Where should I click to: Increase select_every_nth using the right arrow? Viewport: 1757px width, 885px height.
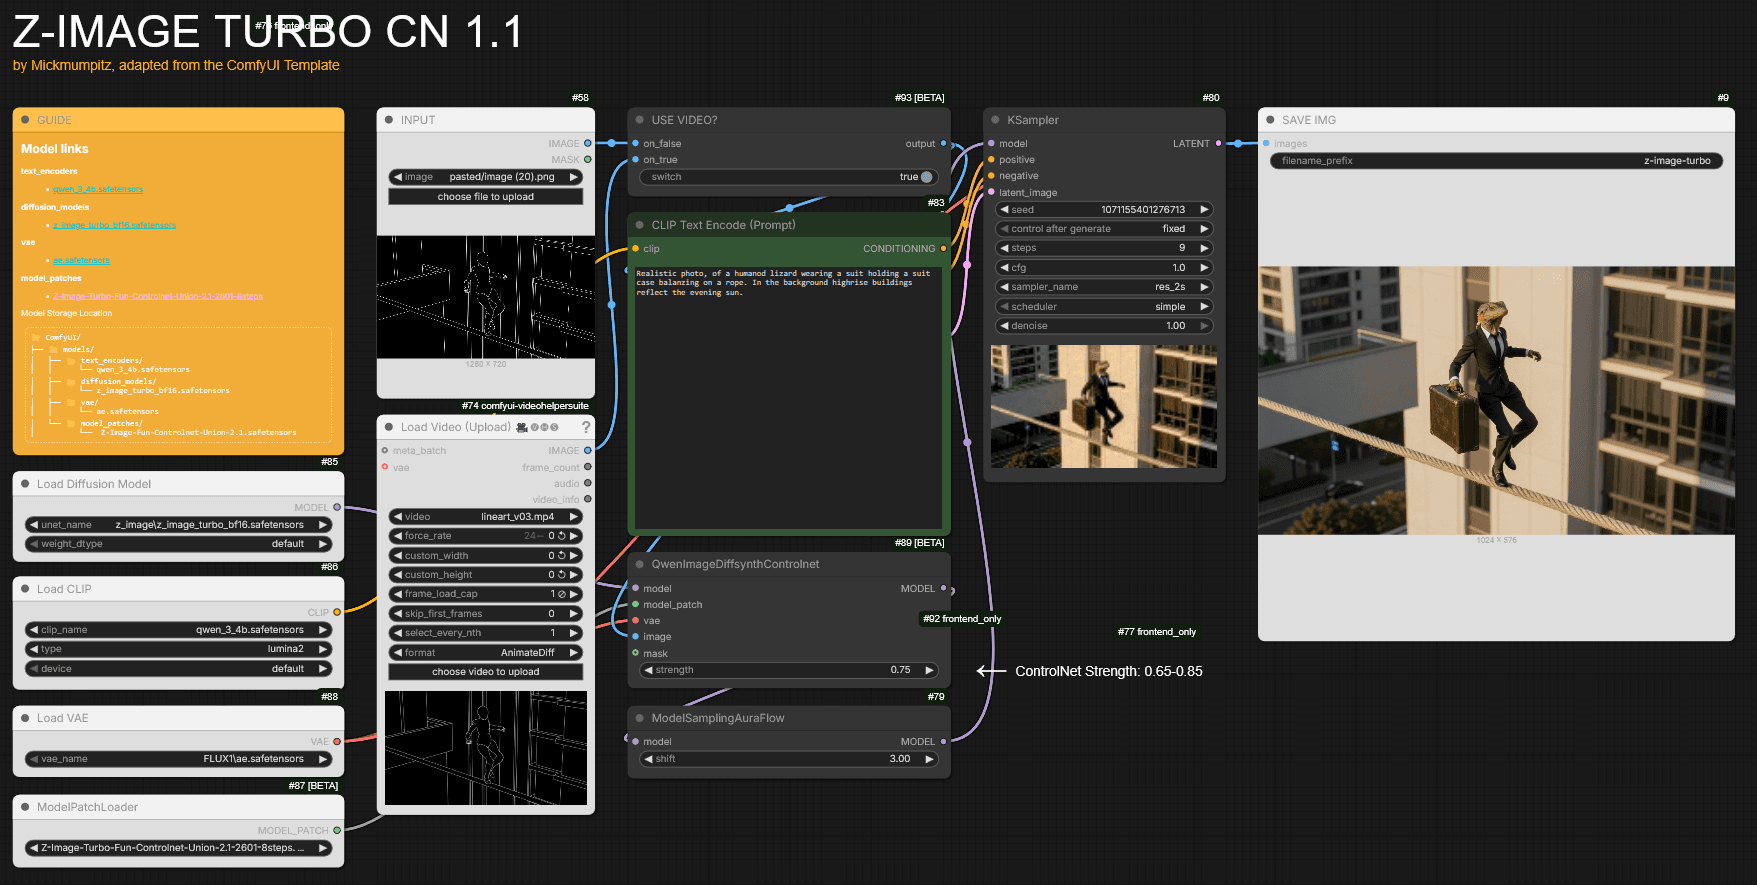click(574, 633)
